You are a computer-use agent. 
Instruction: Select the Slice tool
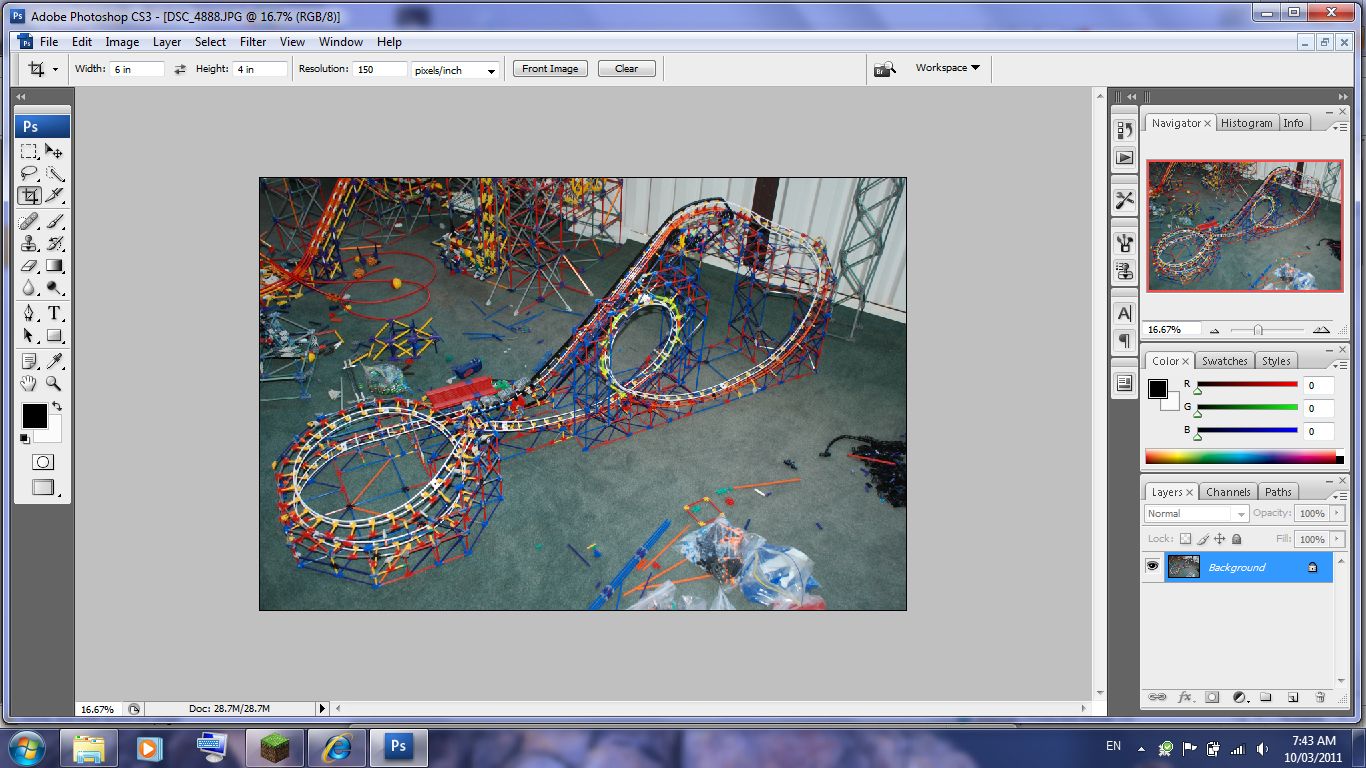54,195
